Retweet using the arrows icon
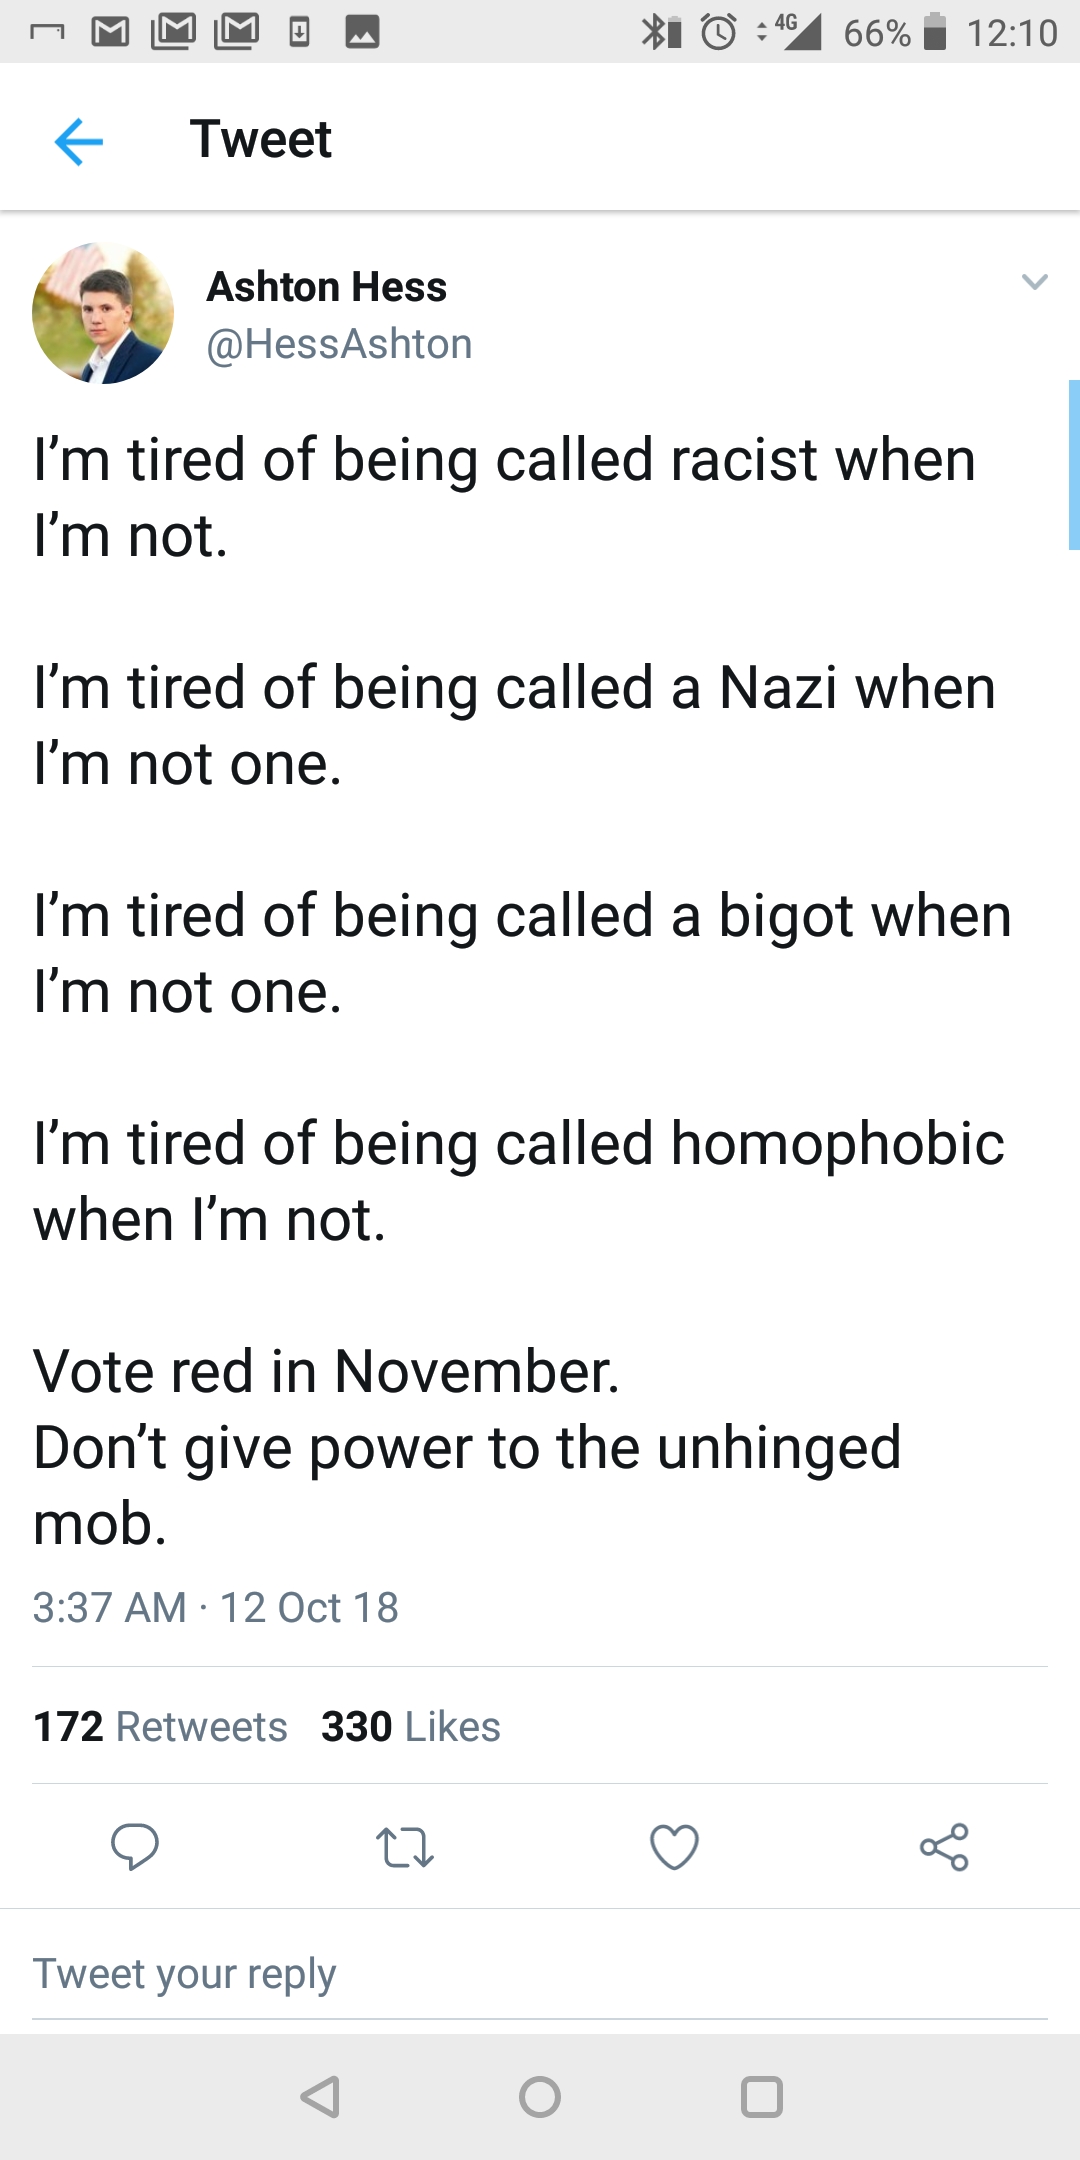Viewport: 1080px width, 2160px height. coord(405,1847)
